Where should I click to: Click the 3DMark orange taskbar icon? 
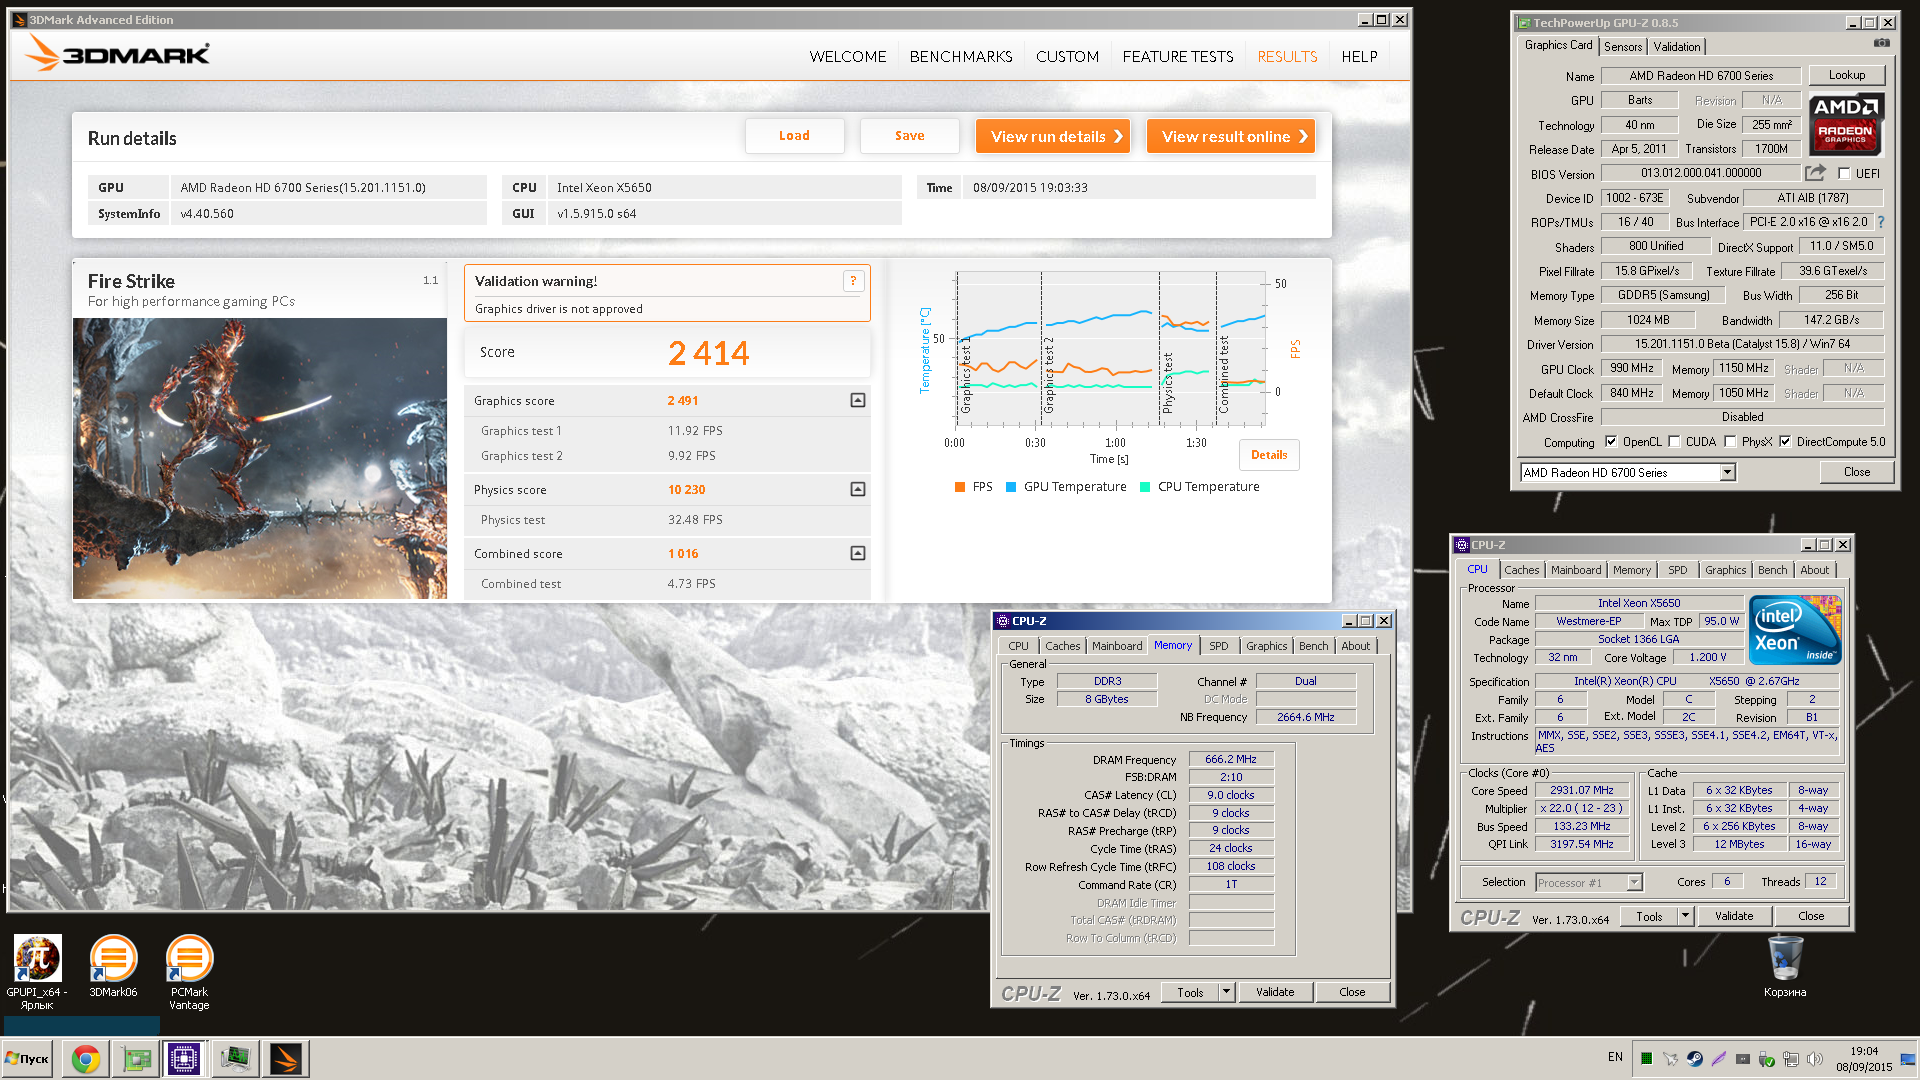tap(285, 1059)
